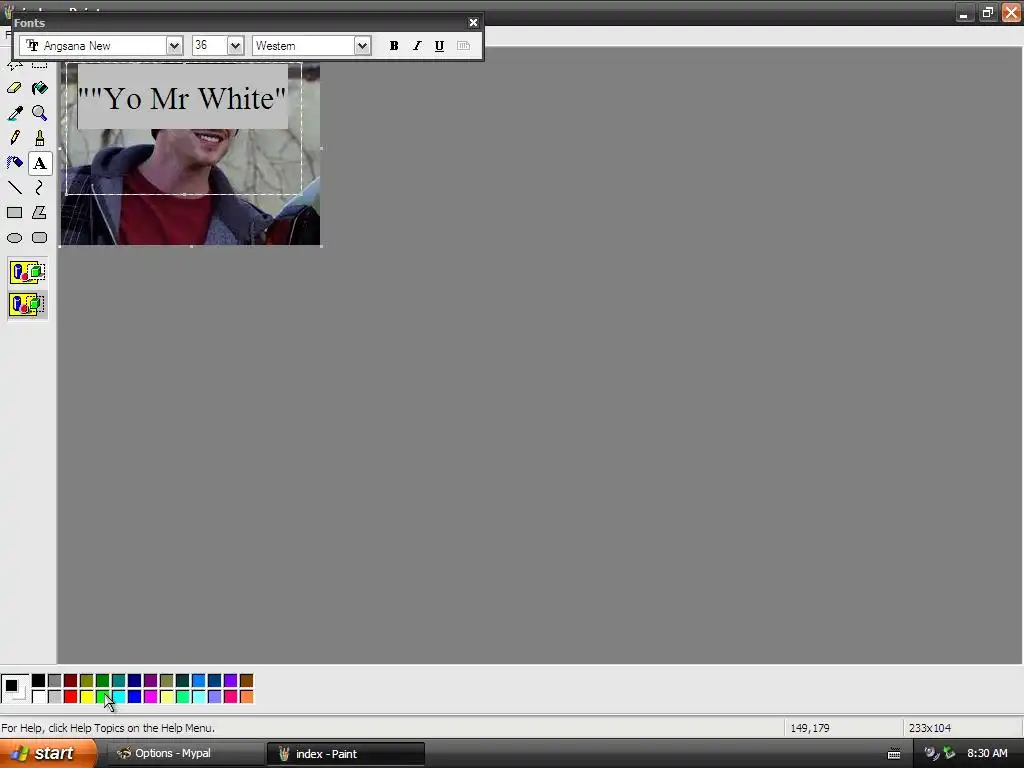
Task: Select the Line tool
Action: pyautogui.click(x=14, y=188)
